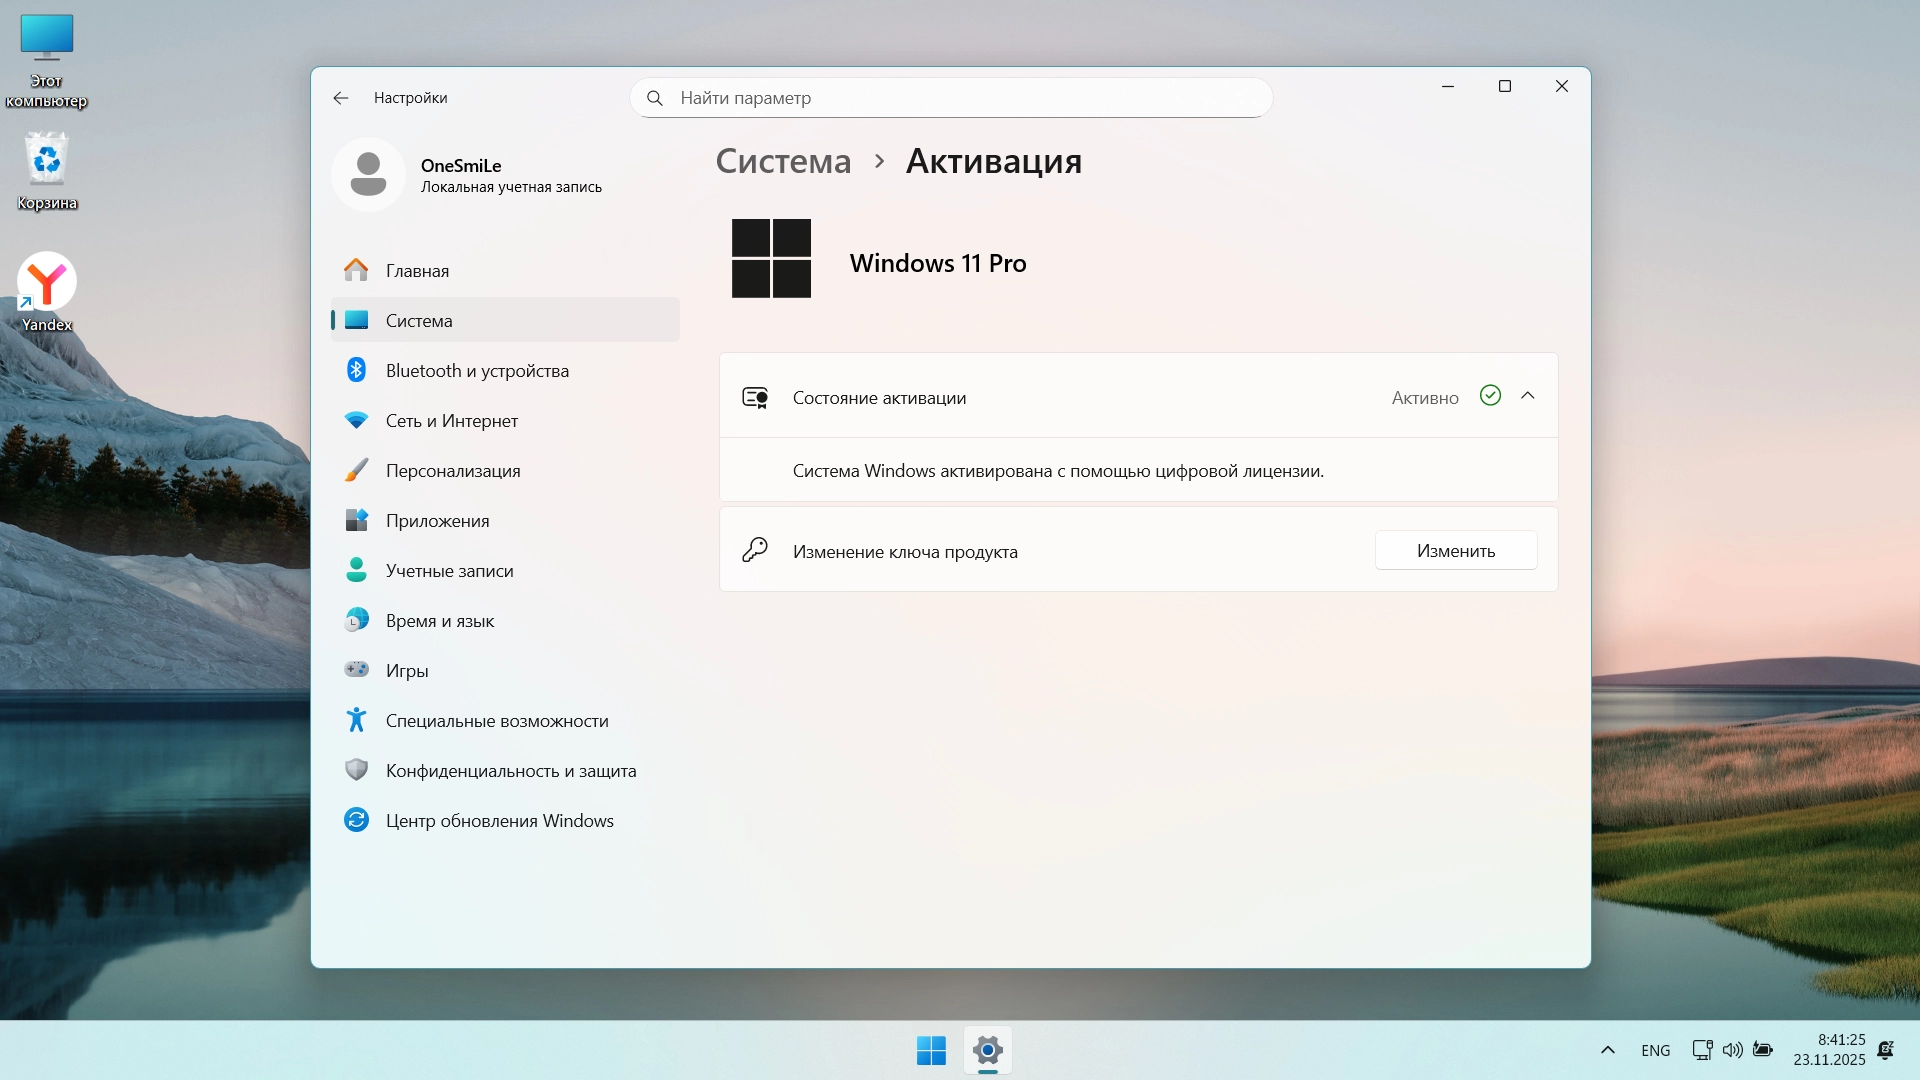Open Сеть и Интернет settings
Screen dimensions: 1920x1080
(452, 421)
